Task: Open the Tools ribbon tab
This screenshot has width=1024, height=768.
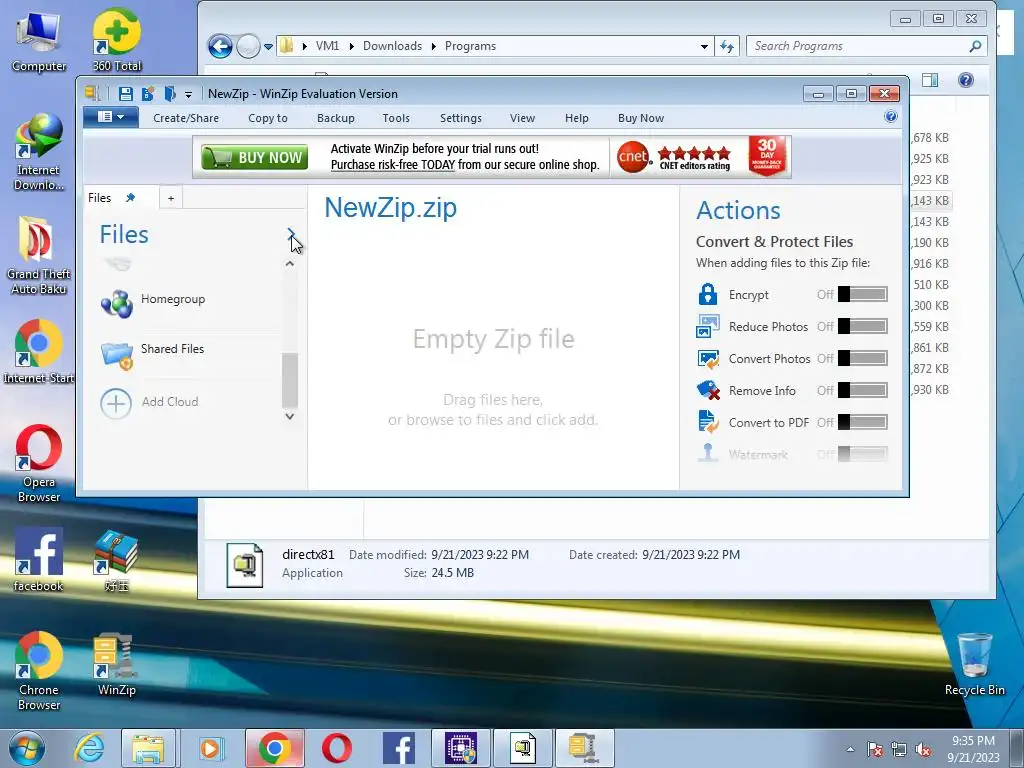Action: click(x=396, y=118)
